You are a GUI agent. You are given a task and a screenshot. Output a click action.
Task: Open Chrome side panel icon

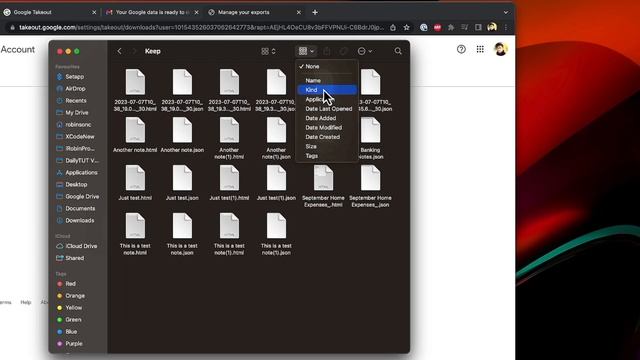(x=478, y=27)
